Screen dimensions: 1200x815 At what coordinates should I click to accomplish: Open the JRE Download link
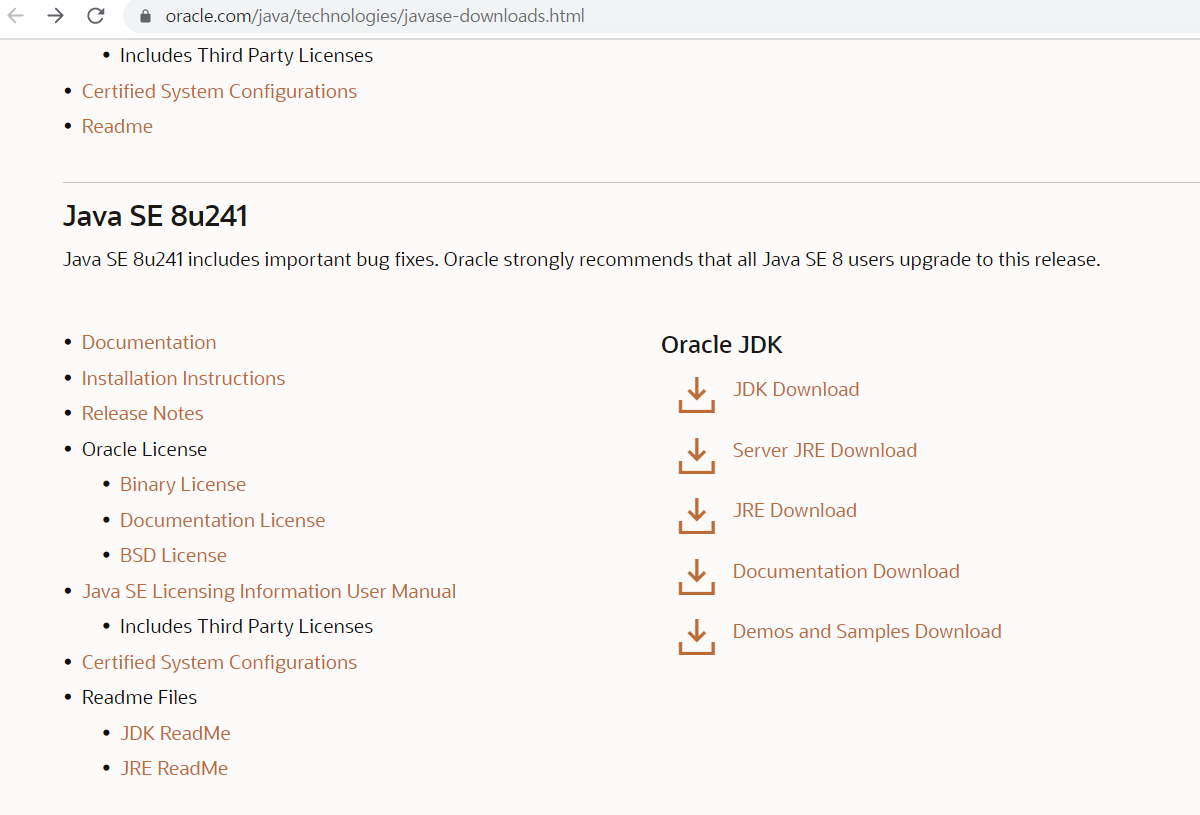(x=795, y=511)
